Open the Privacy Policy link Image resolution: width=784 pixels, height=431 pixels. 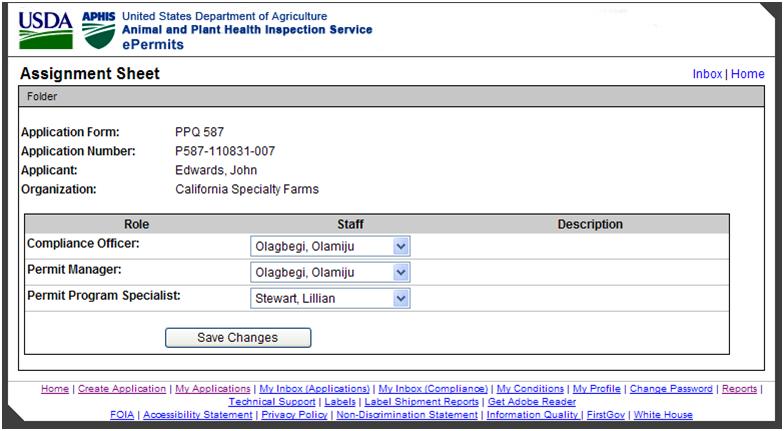coord(294,415)
